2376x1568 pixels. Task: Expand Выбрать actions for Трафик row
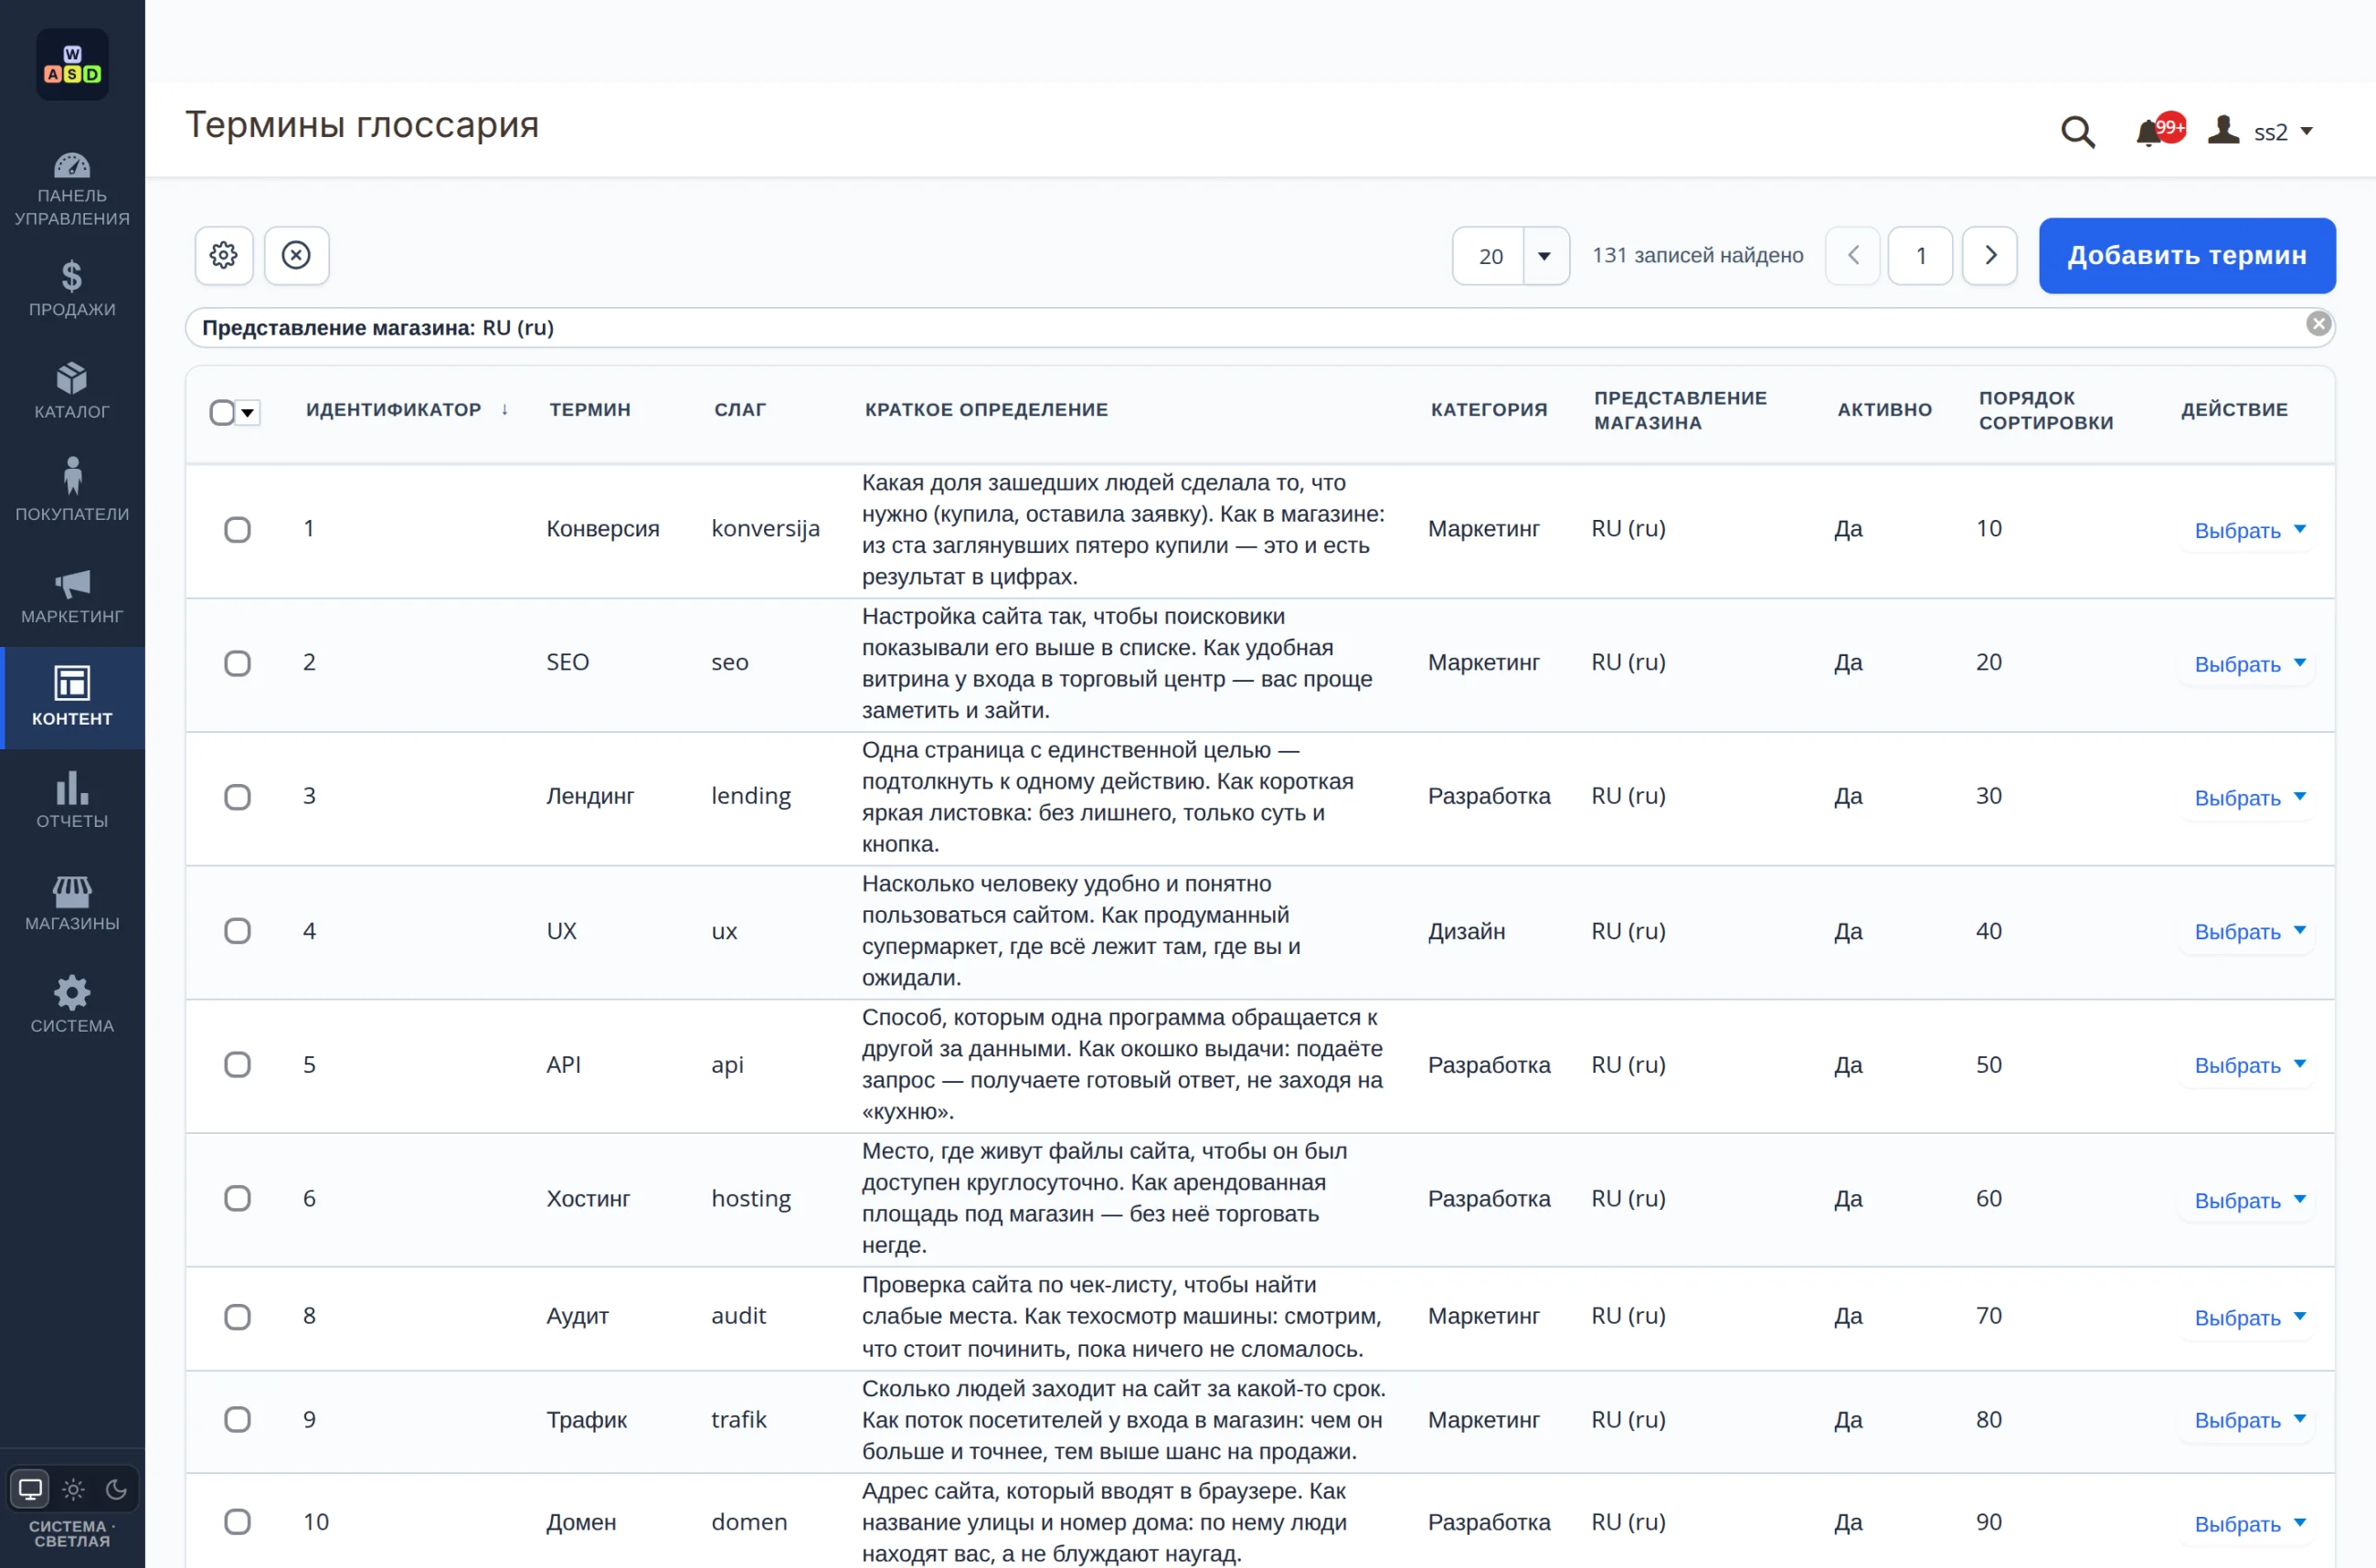[x=2249, y=1420]
